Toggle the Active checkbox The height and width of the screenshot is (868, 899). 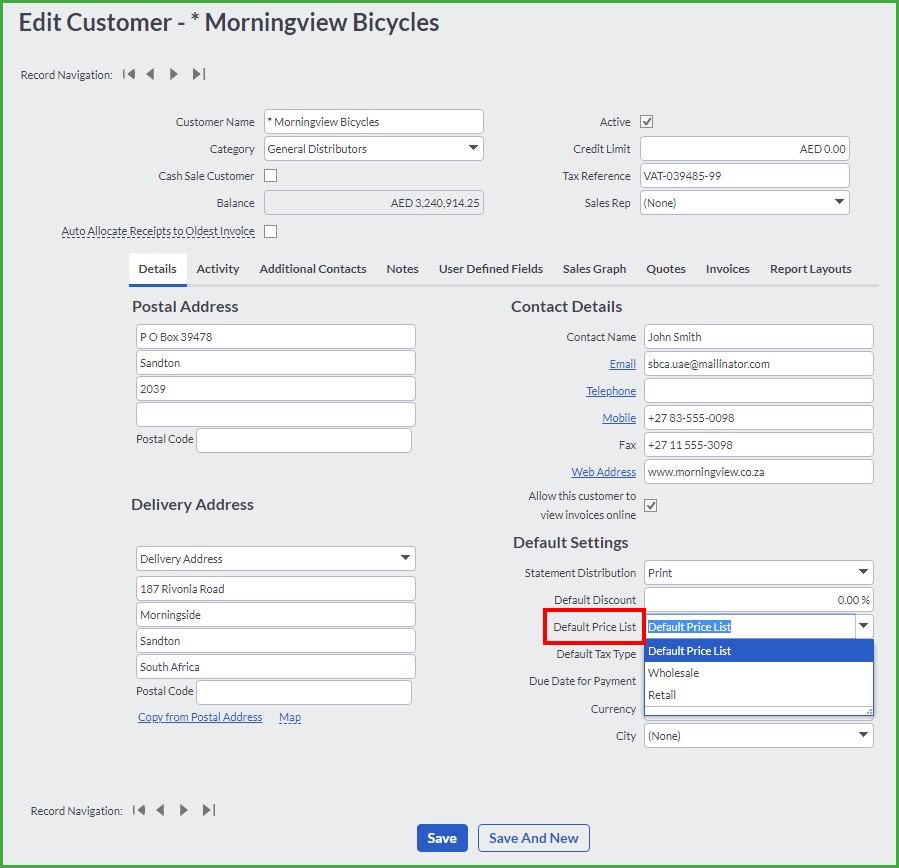click(x=647, y=122)
